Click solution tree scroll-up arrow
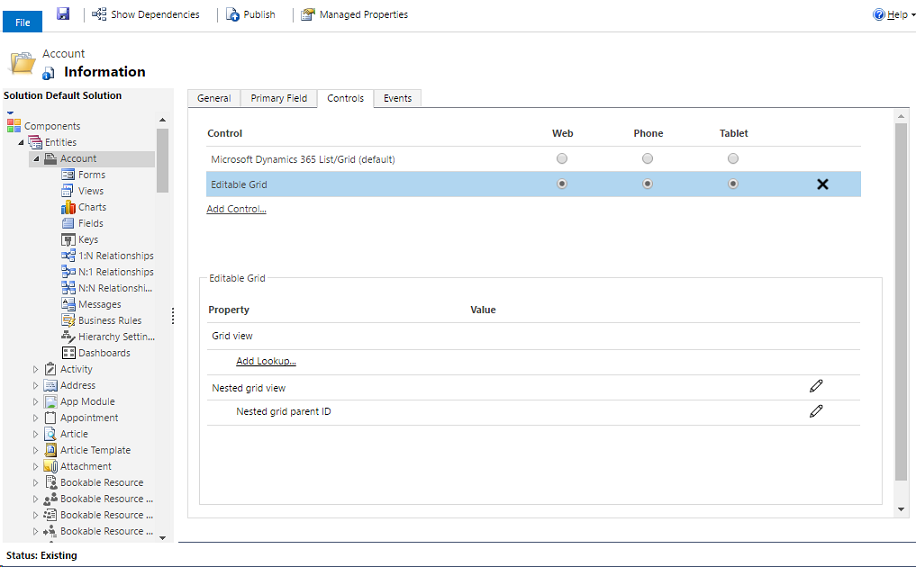Viewport: 916px width, 567px height. pyautogui.click(x=162, y=120)
